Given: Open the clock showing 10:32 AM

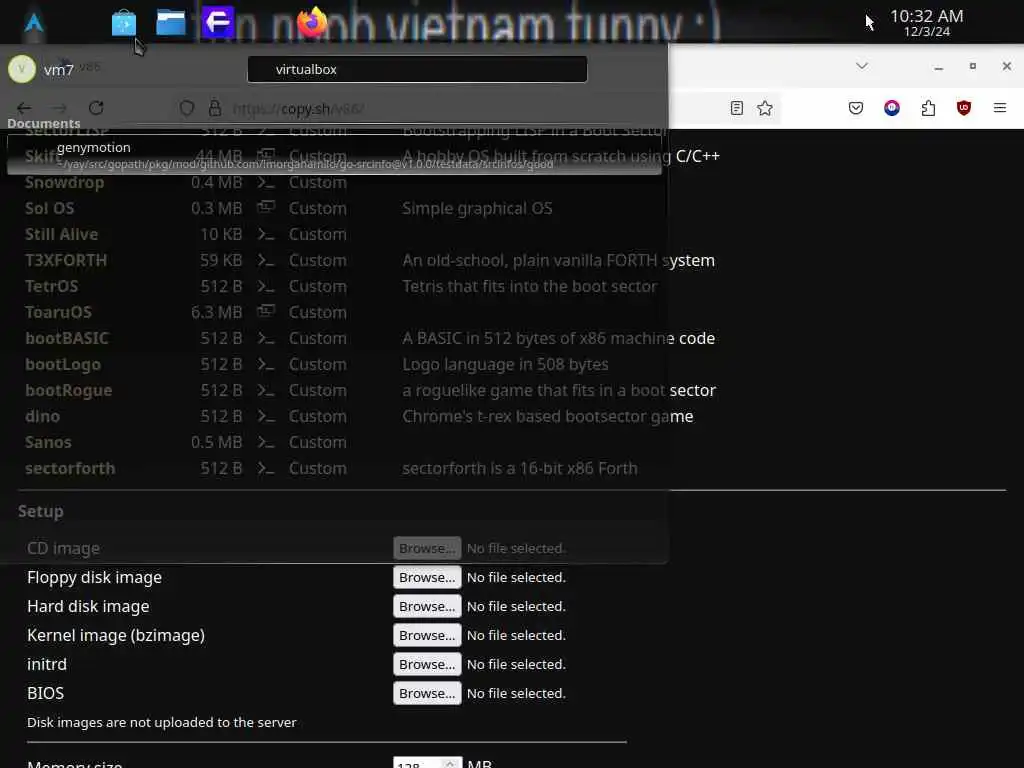Looking at the screenshot, I should click(926, 22).
